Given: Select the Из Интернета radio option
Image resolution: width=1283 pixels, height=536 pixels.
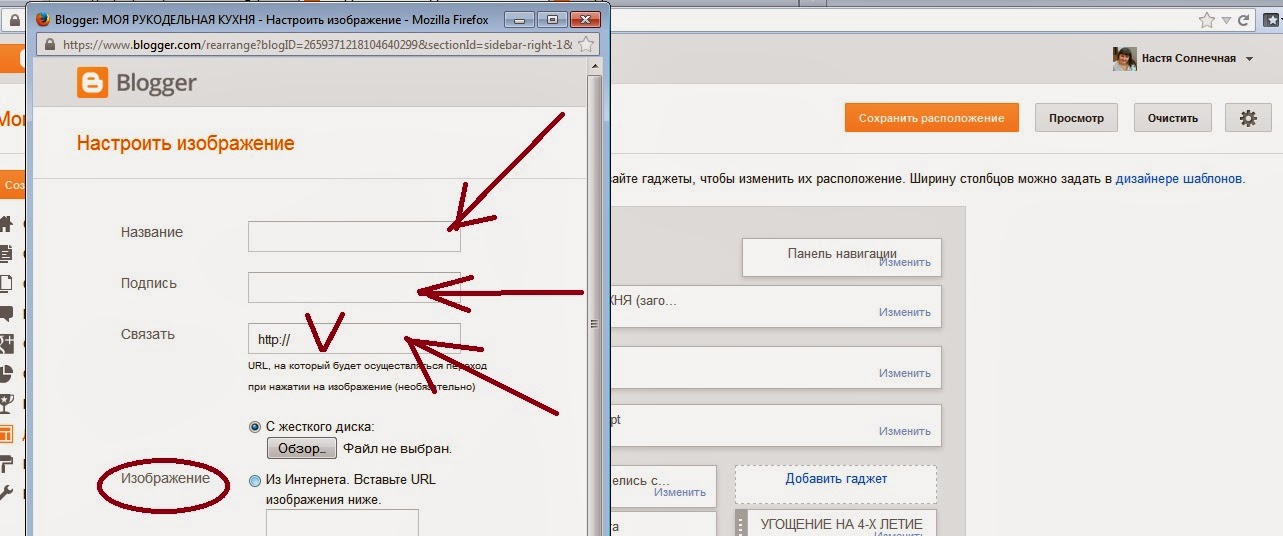Looking at the screenshot, I should [254, 481].
